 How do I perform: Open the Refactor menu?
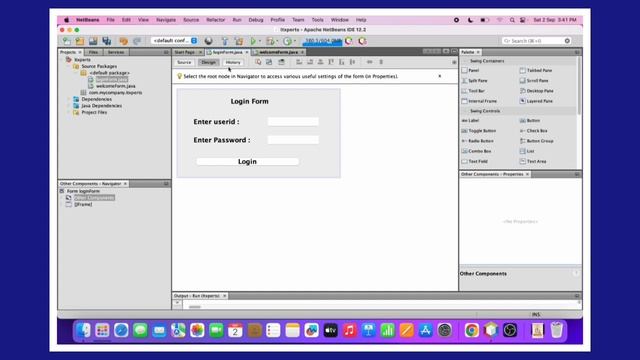216,20
